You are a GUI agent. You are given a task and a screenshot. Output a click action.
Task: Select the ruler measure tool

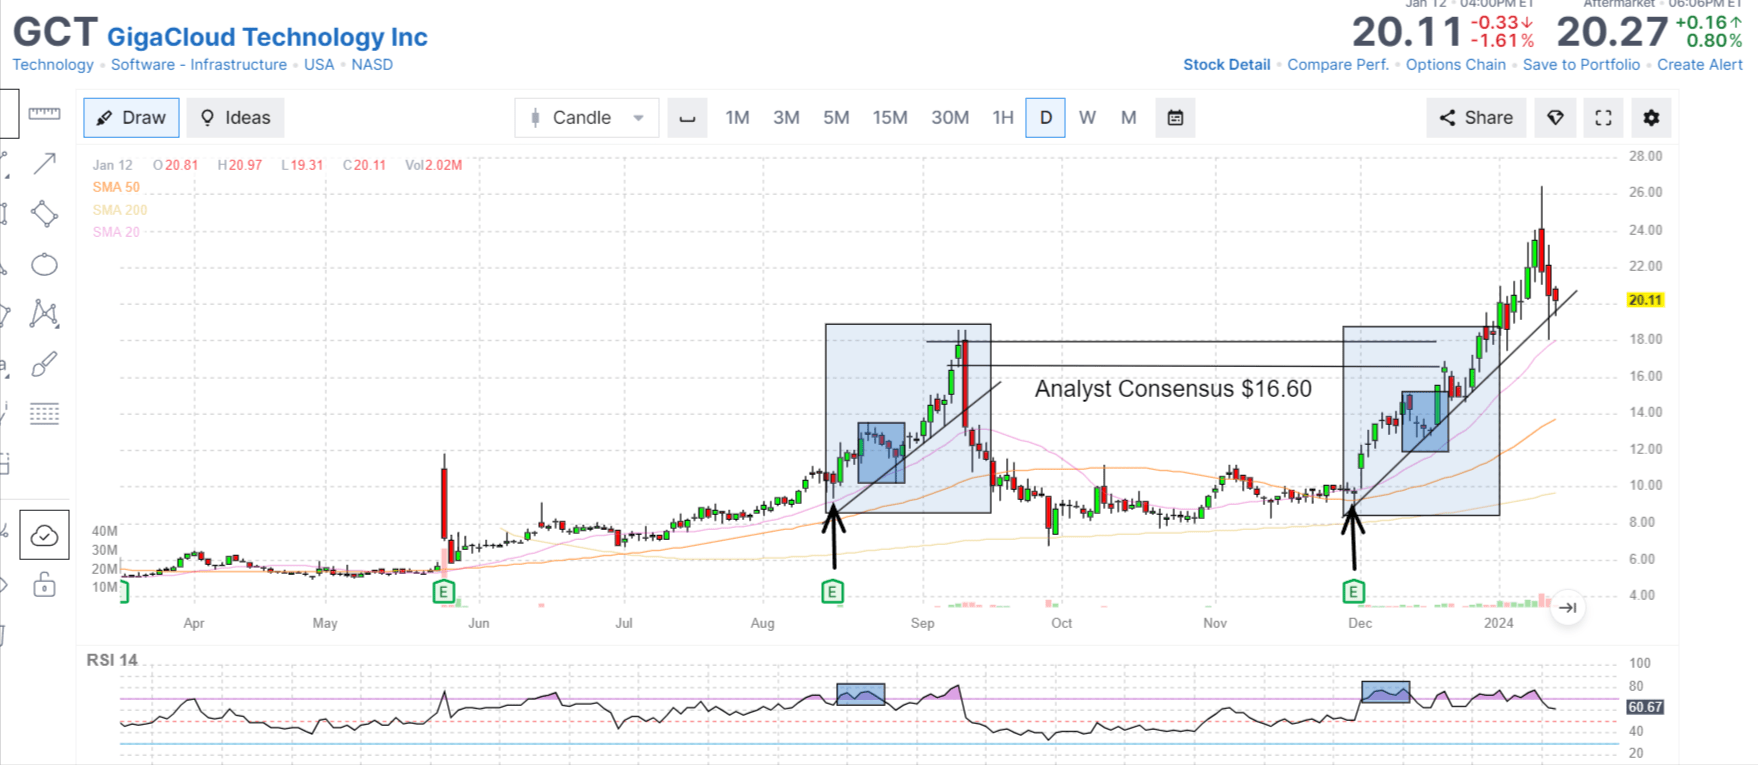[x=44, y=113]
